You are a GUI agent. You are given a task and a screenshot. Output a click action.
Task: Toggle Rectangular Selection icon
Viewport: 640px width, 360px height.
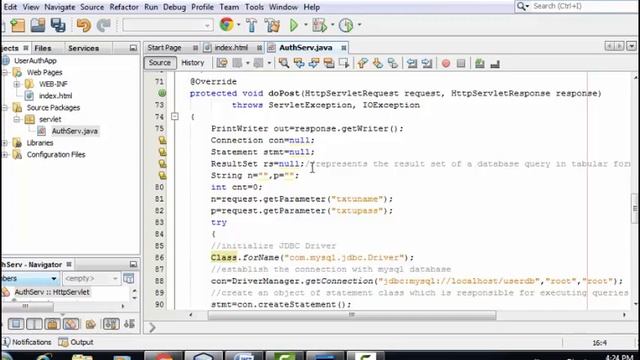pyautogui.click(x=344, y=63)
